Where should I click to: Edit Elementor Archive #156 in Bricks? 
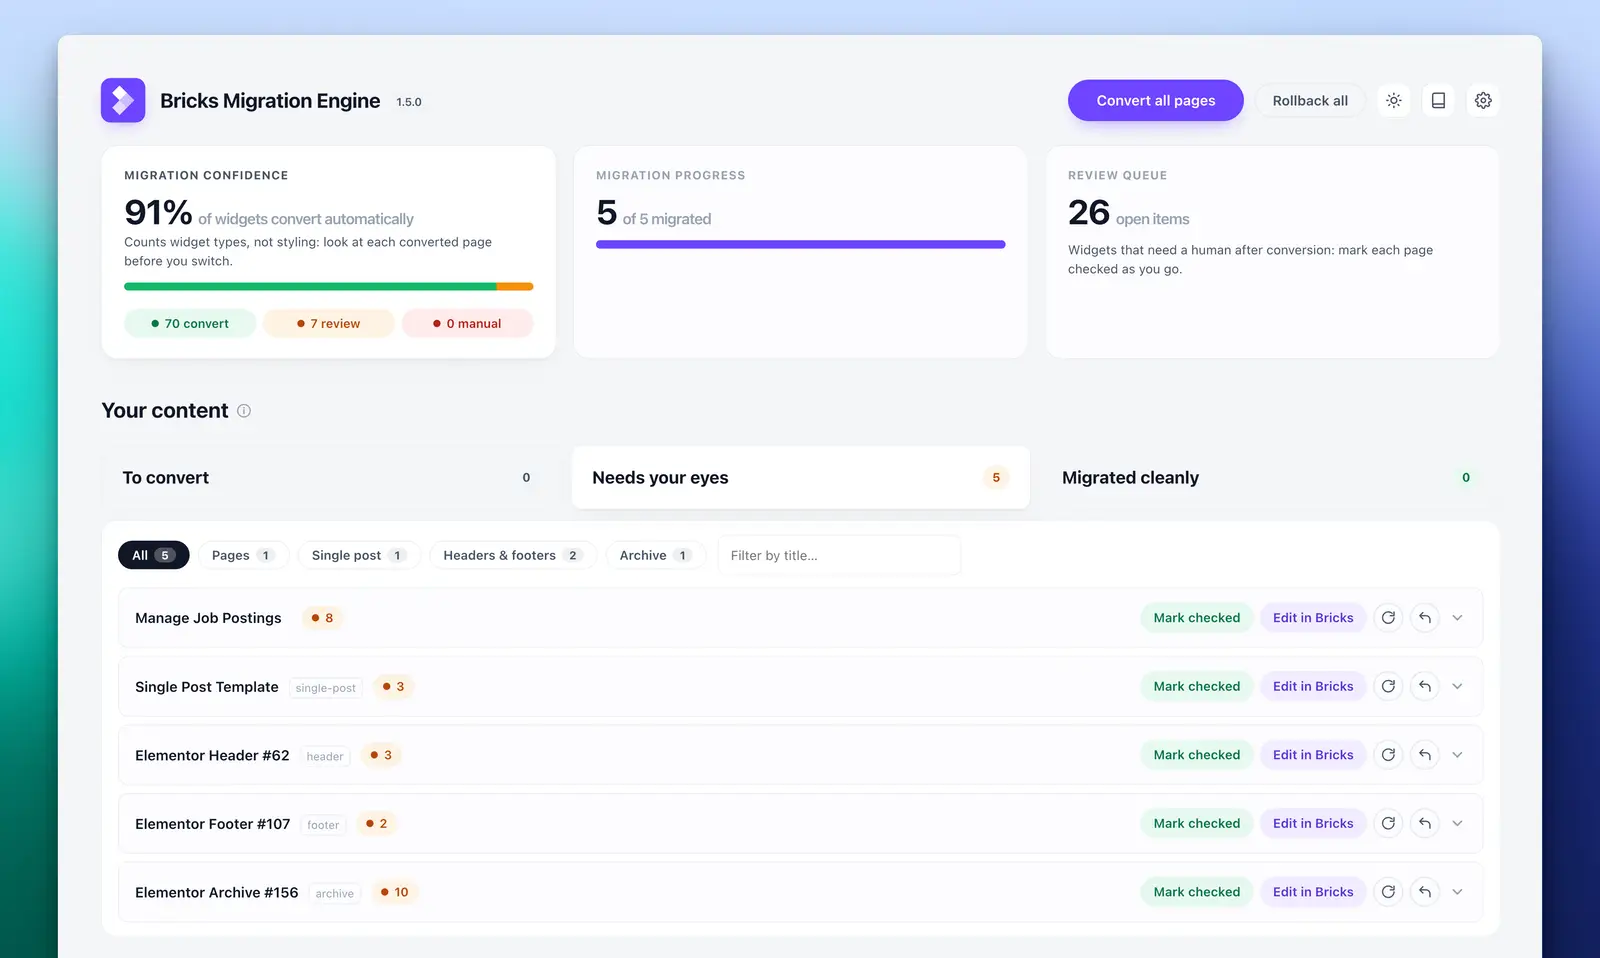pyautogui.click(x=1313, y=892)
